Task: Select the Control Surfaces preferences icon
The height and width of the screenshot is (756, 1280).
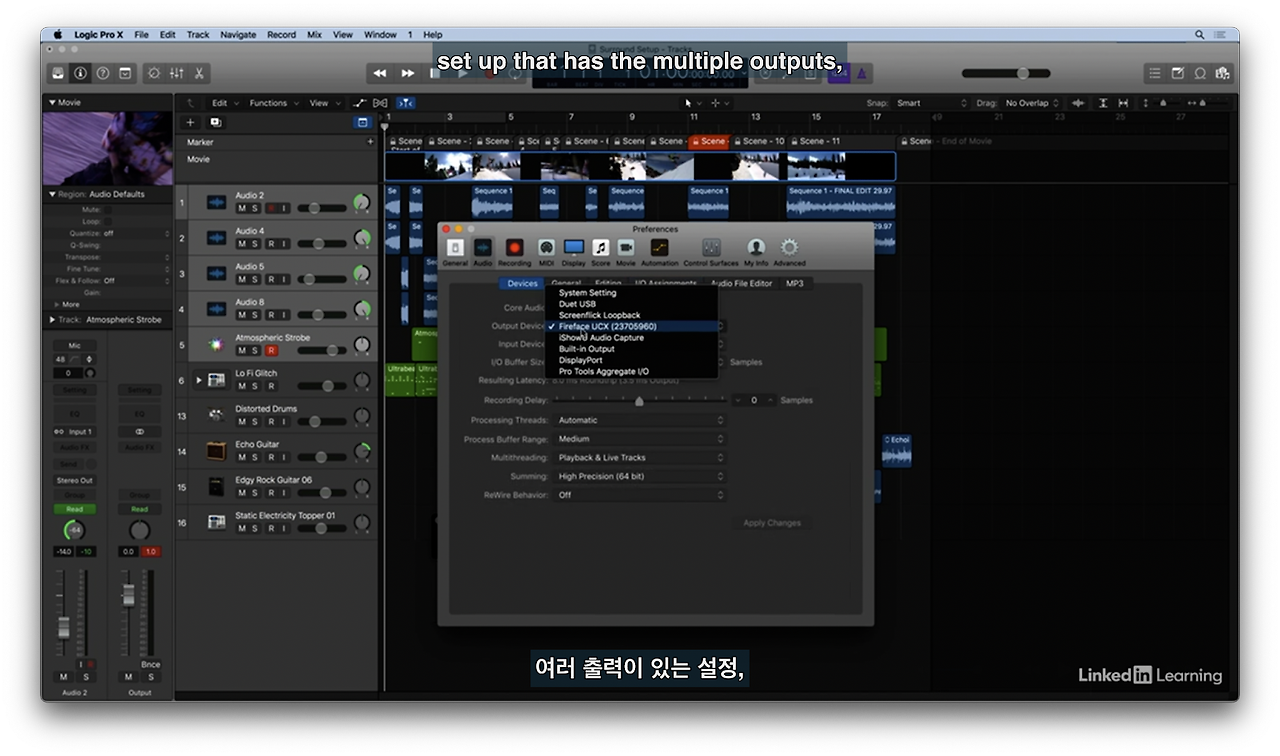Action: point(711,250)
